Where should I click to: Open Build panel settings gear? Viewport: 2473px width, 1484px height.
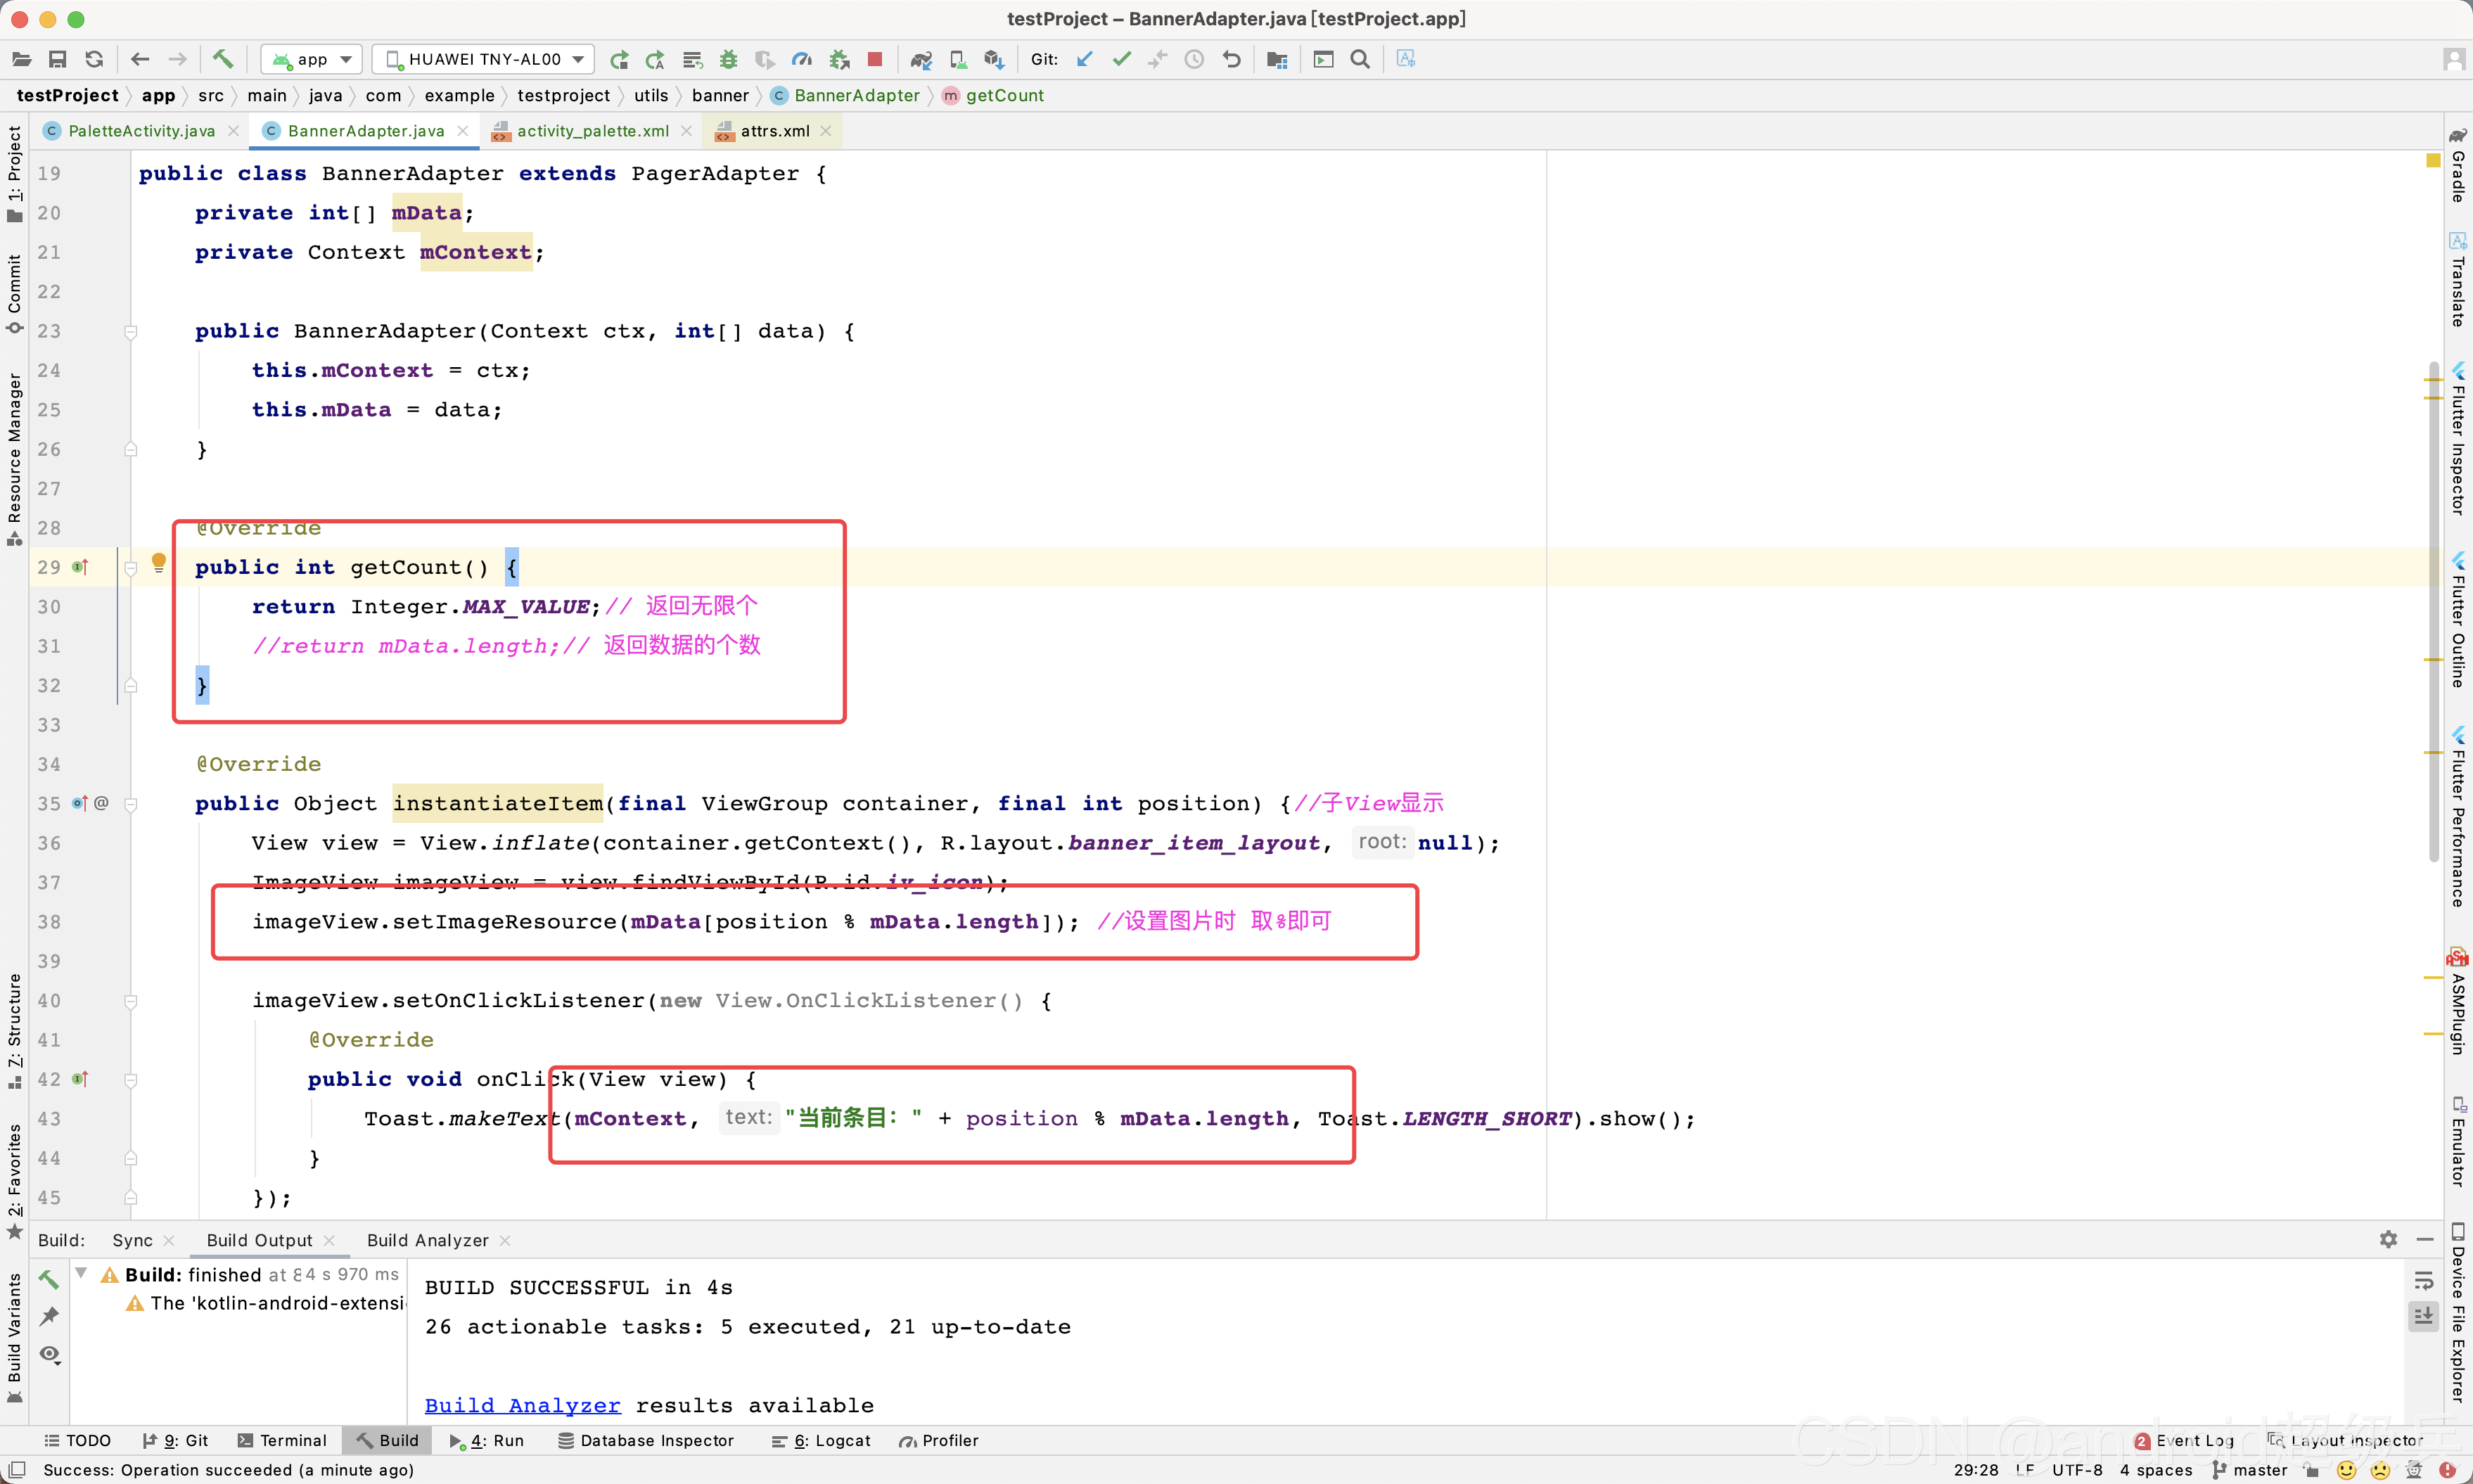2388,1239
